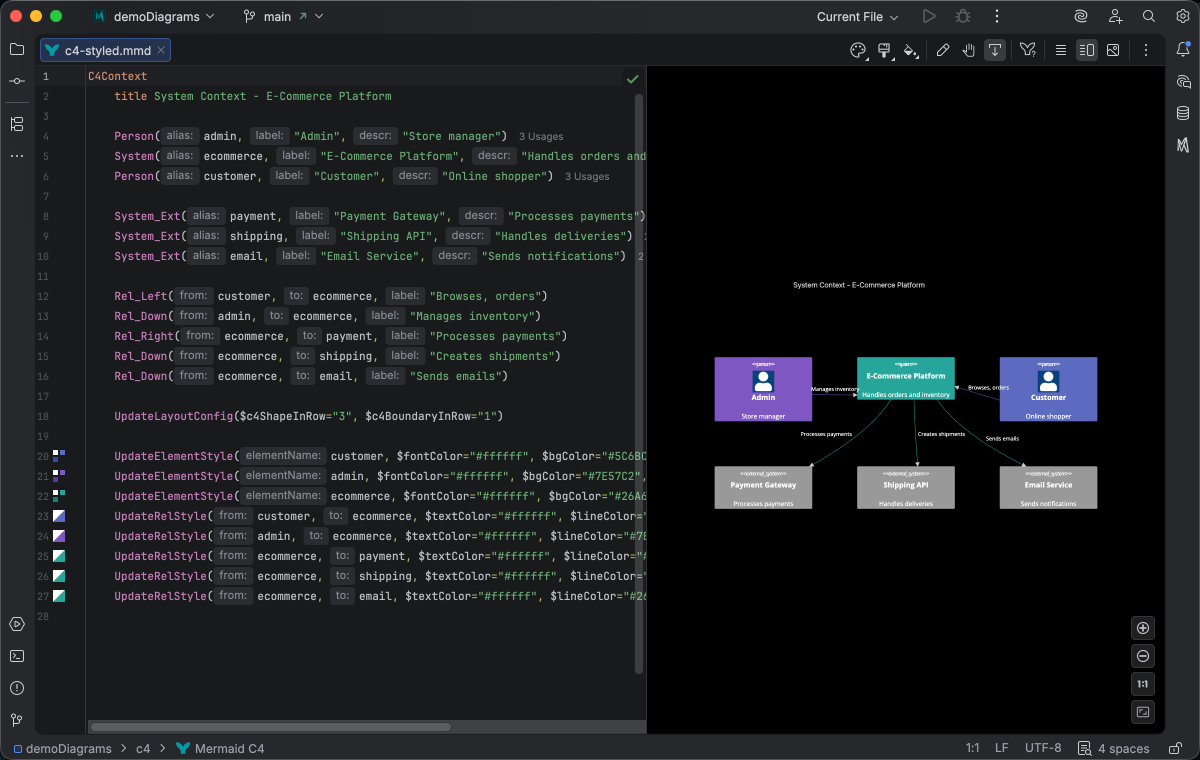
Task: Open the Current File run configuration dropdown
Action: pyautogui.click(x=857, y=16)
